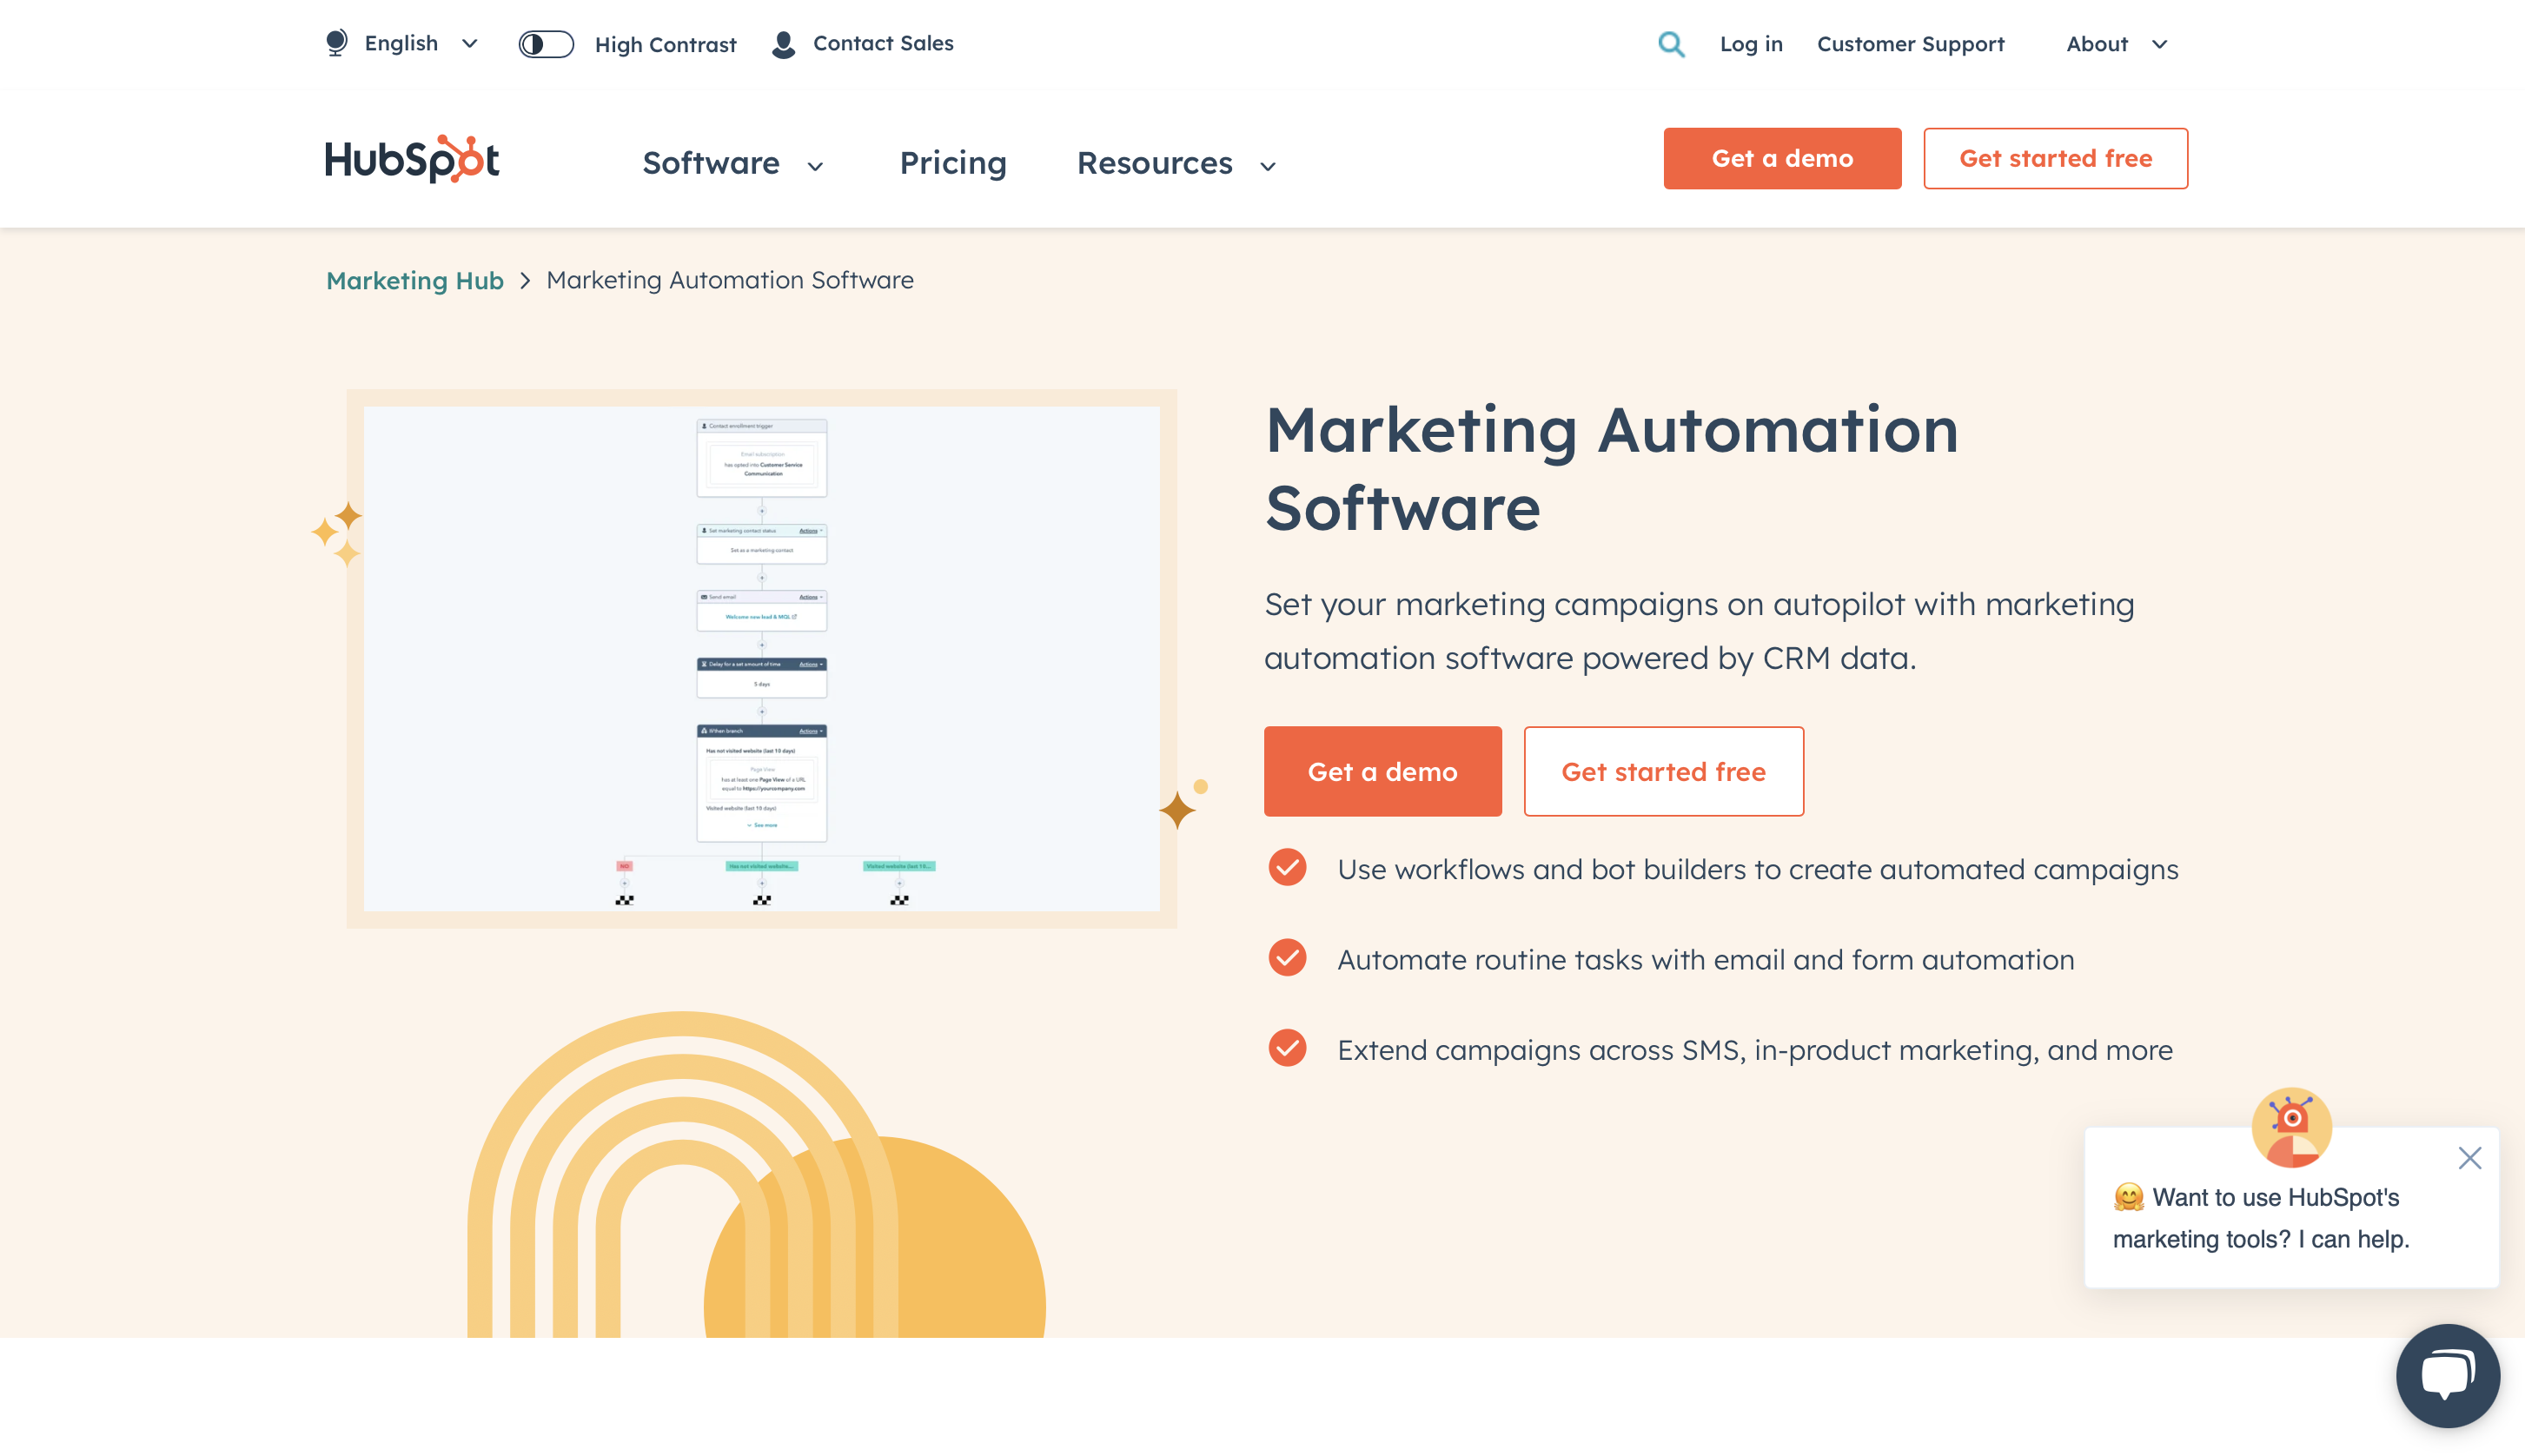Image resolution: width=2525 pixels, height=1456 pixels.
Task: Click the workflows and bot builders checkmark icon
Action: pos(1287,867)
